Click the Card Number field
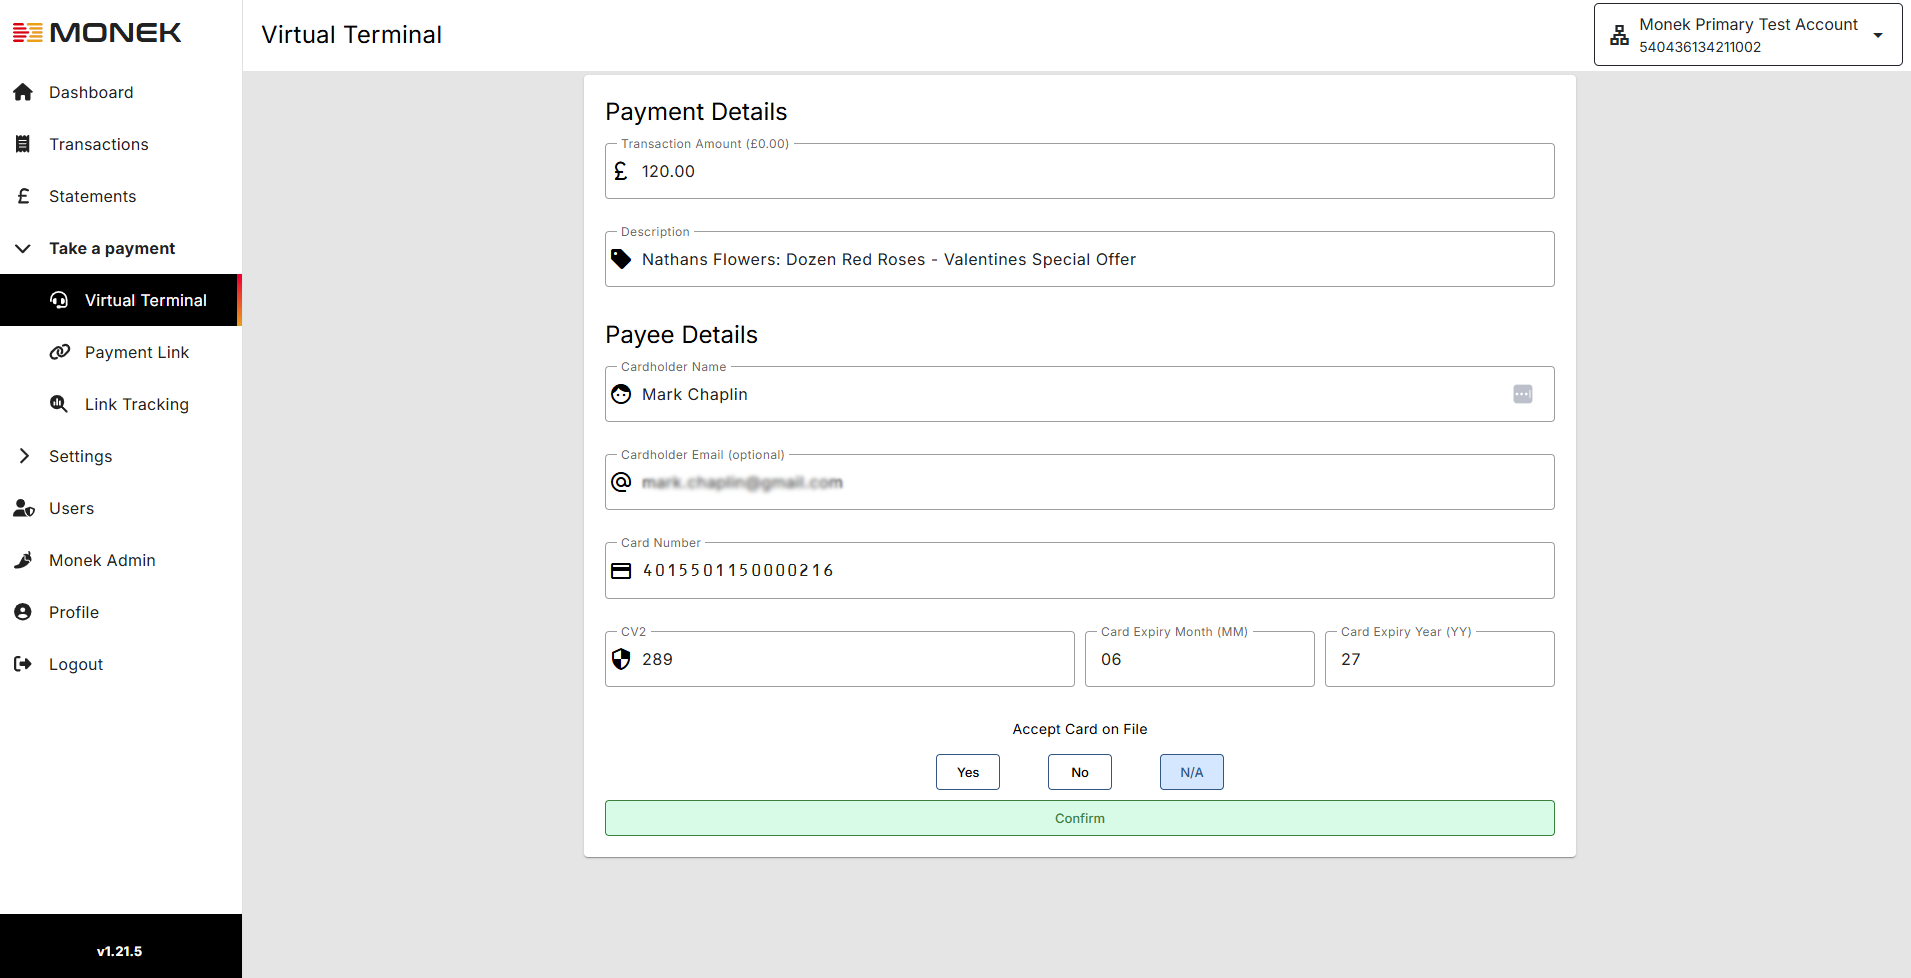 coord(1080,571)
